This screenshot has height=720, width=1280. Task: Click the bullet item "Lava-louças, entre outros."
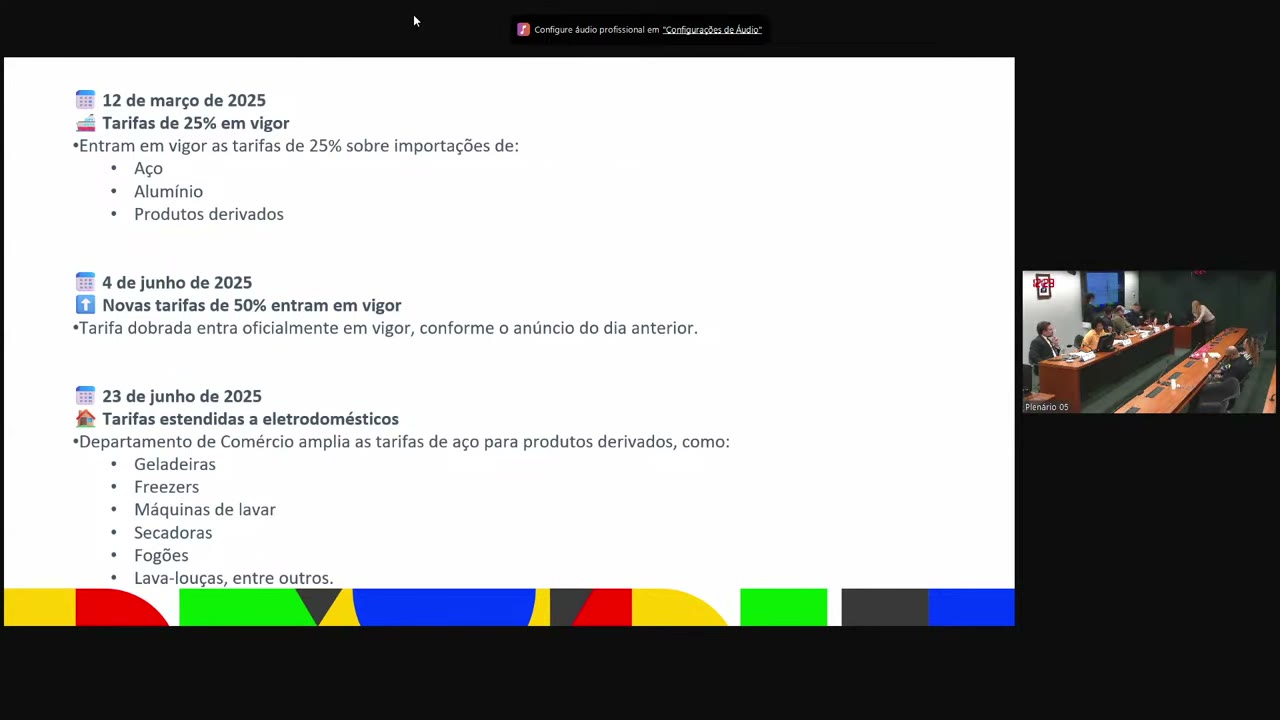point(234,578)
